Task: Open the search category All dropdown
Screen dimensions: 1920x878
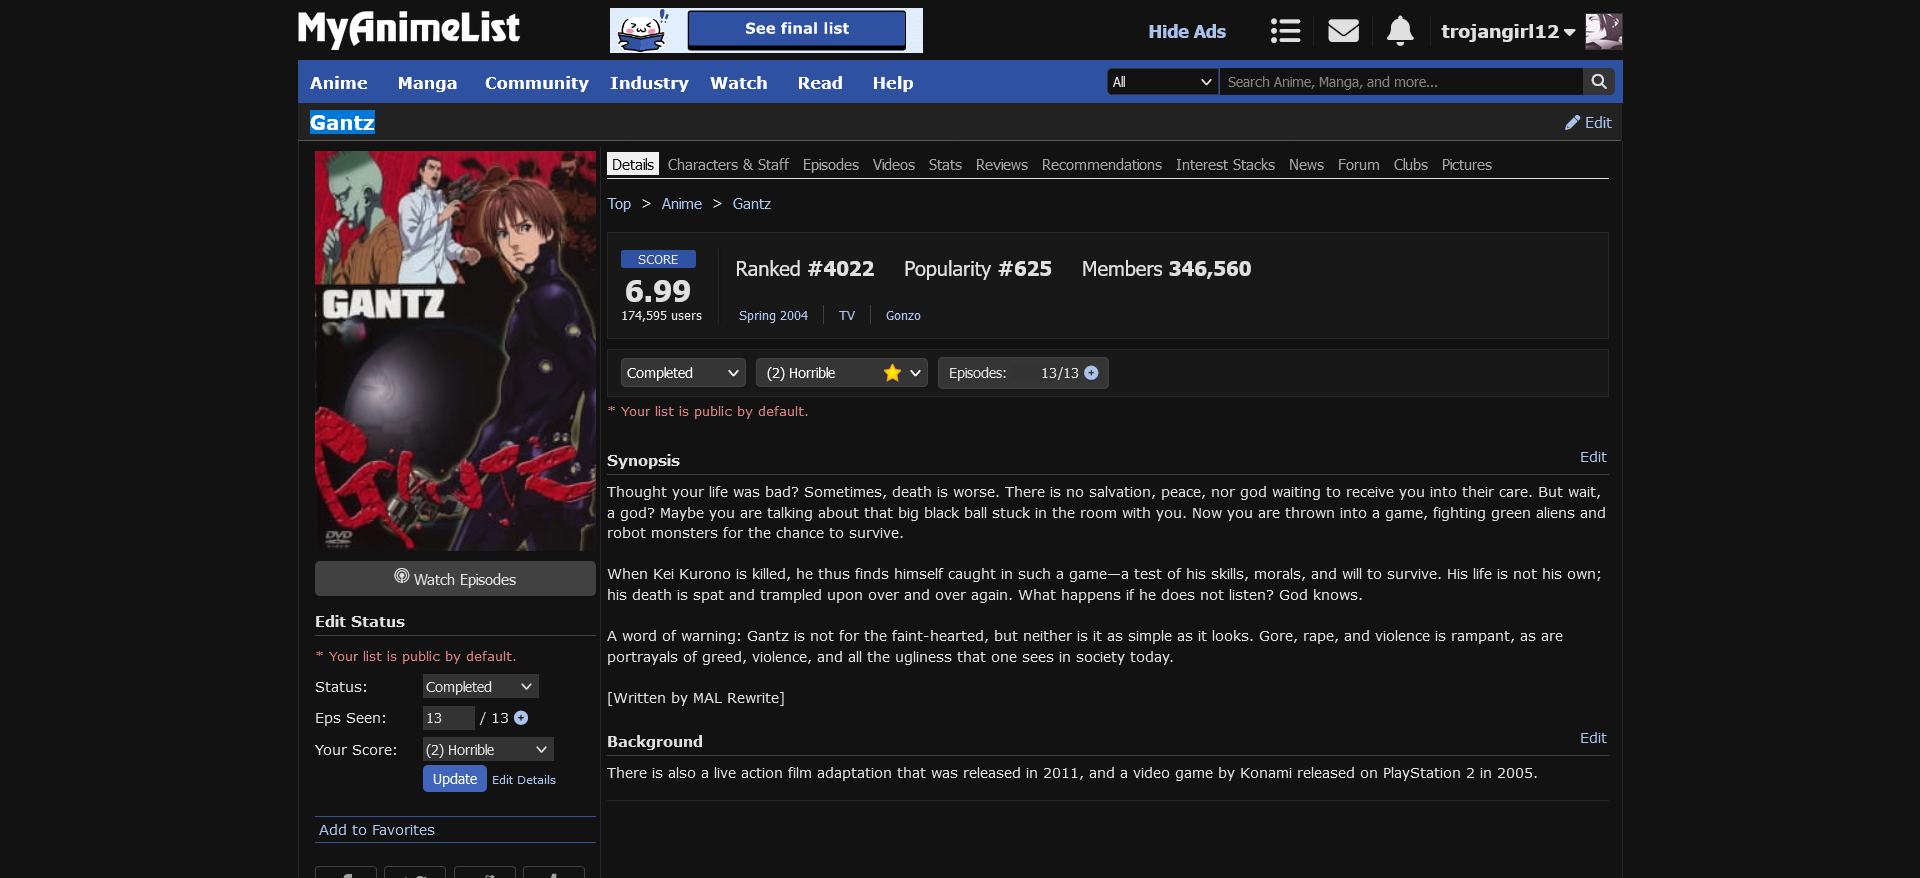Action: [x=1163, y=82]
